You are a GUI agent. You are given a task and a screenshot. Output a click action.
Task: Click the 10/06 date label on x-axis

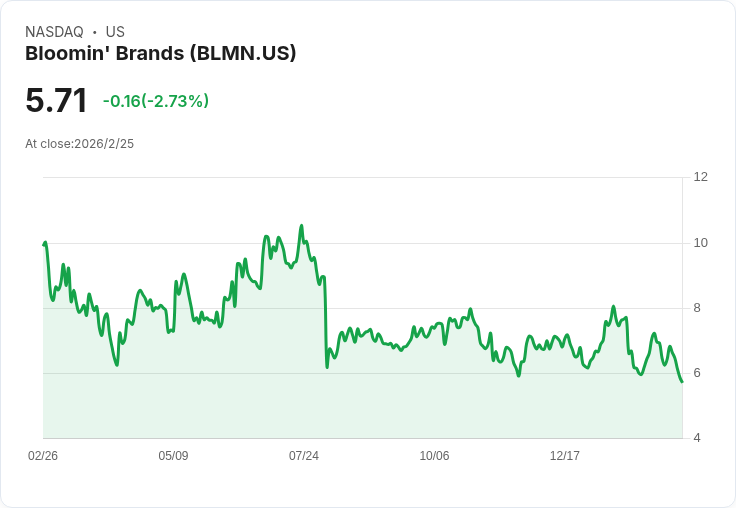(x=434, y=455)
